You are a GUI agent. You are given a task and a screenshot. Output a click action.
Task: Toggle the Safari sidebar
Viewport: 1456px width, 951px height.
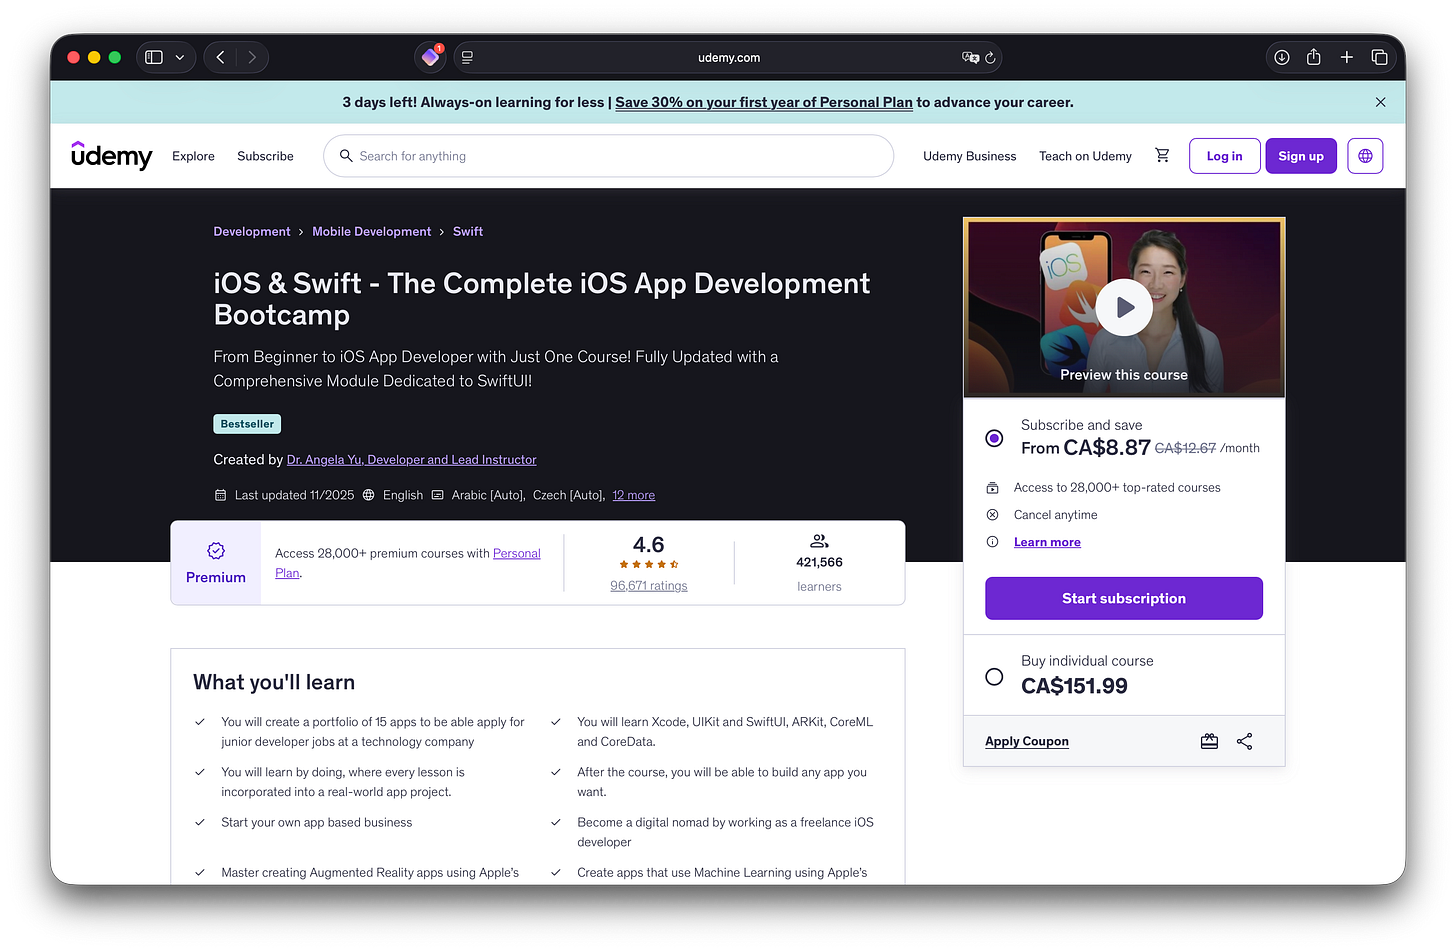pos(154,57)
